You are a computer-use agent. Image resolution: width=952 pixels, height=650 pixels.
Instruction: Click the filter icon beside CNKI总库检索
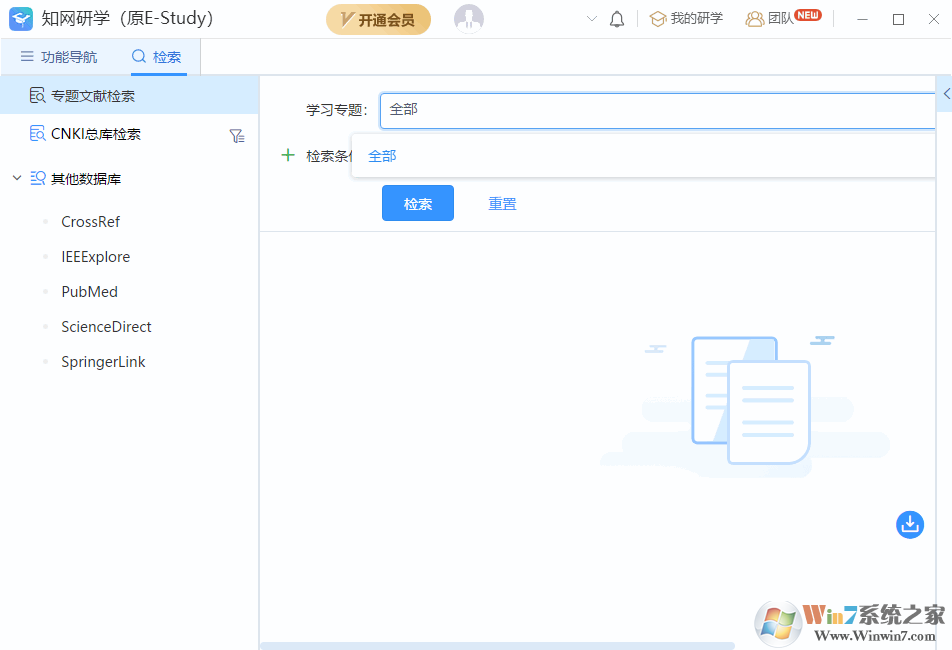tap(236, 136)
